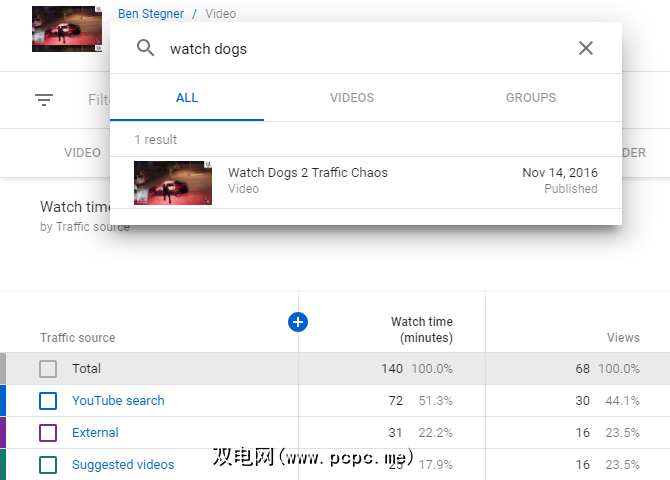
Task: Sort by the Views column header
Action: click(x=623, y=338)
